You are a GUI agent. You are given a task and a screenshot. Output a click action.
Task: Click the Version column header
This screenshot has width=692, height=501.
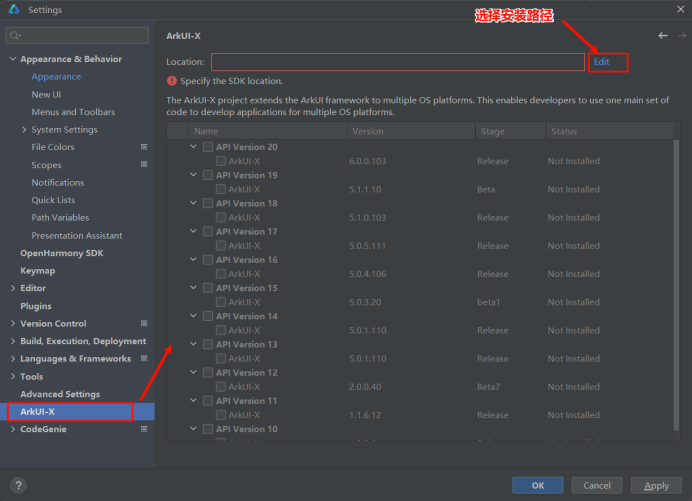(x=411, y=131)
